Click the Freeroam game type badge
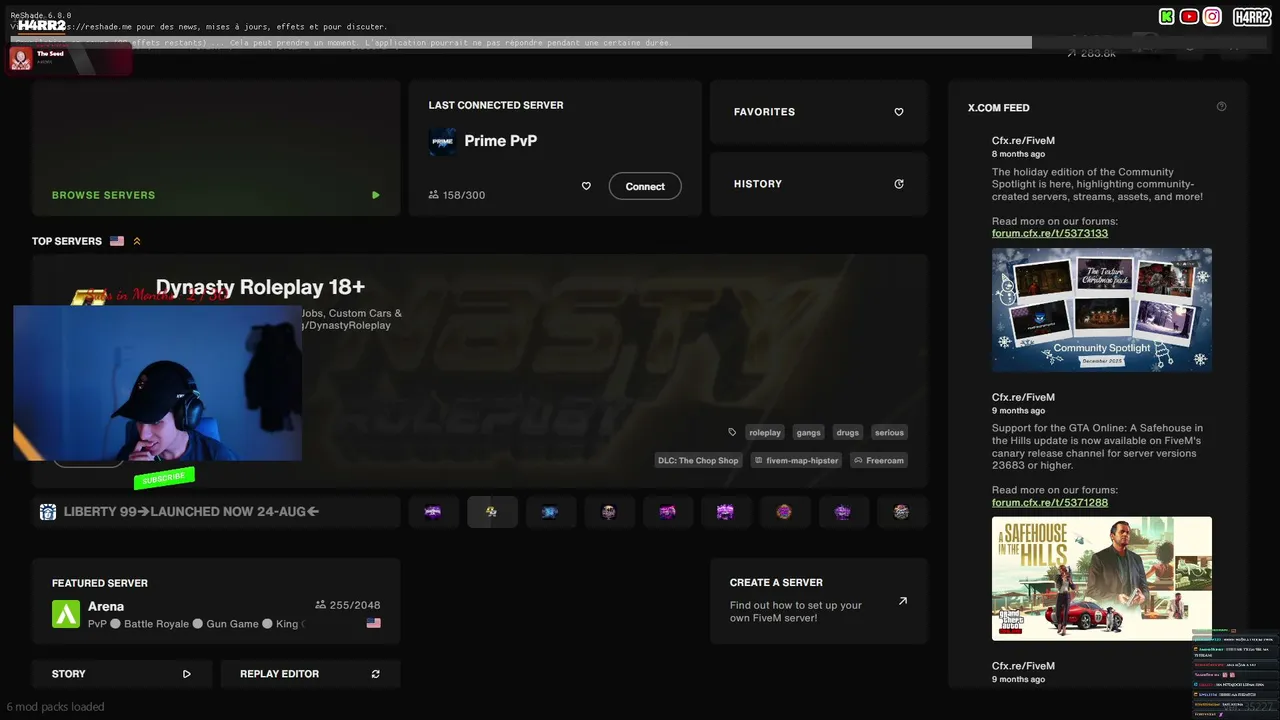 (879, 460)
